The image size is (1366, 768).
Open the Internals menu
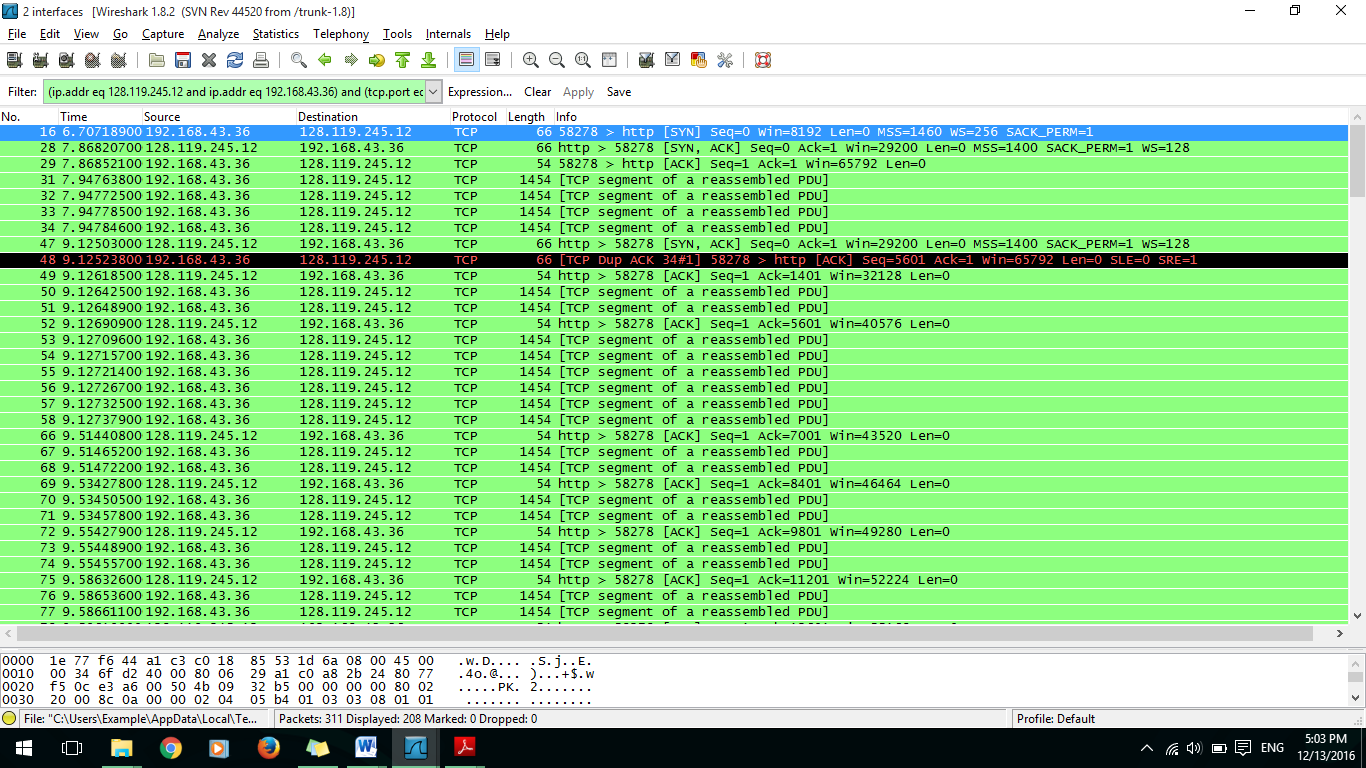448,34
